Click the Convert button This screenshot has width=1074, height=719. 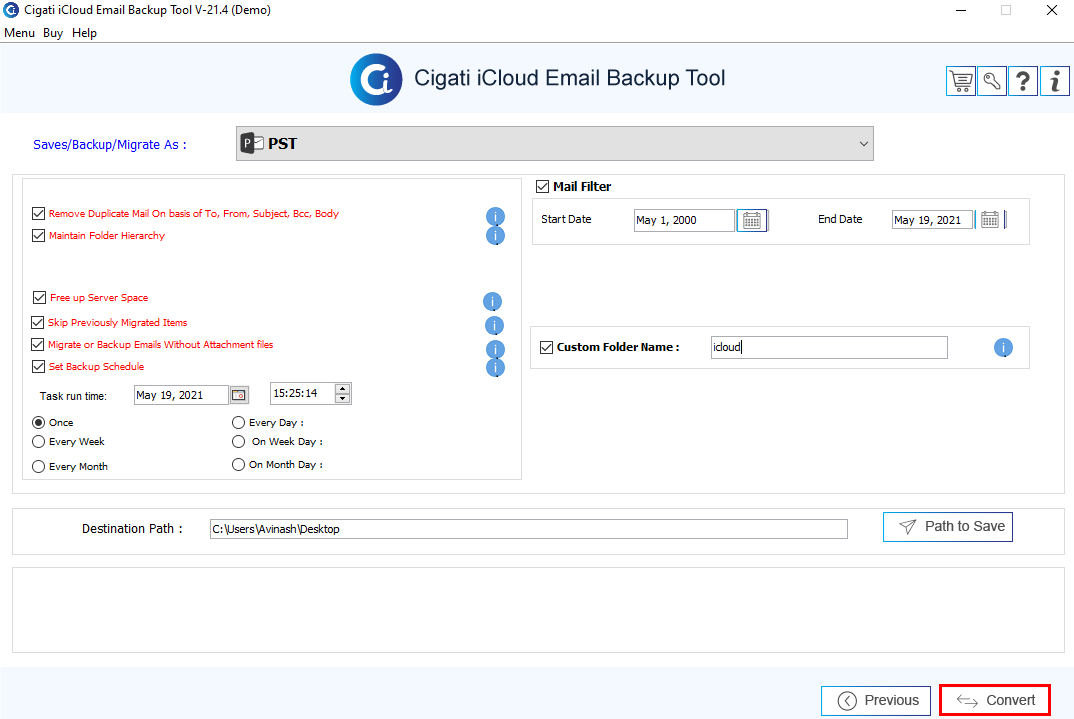[995, 701]
